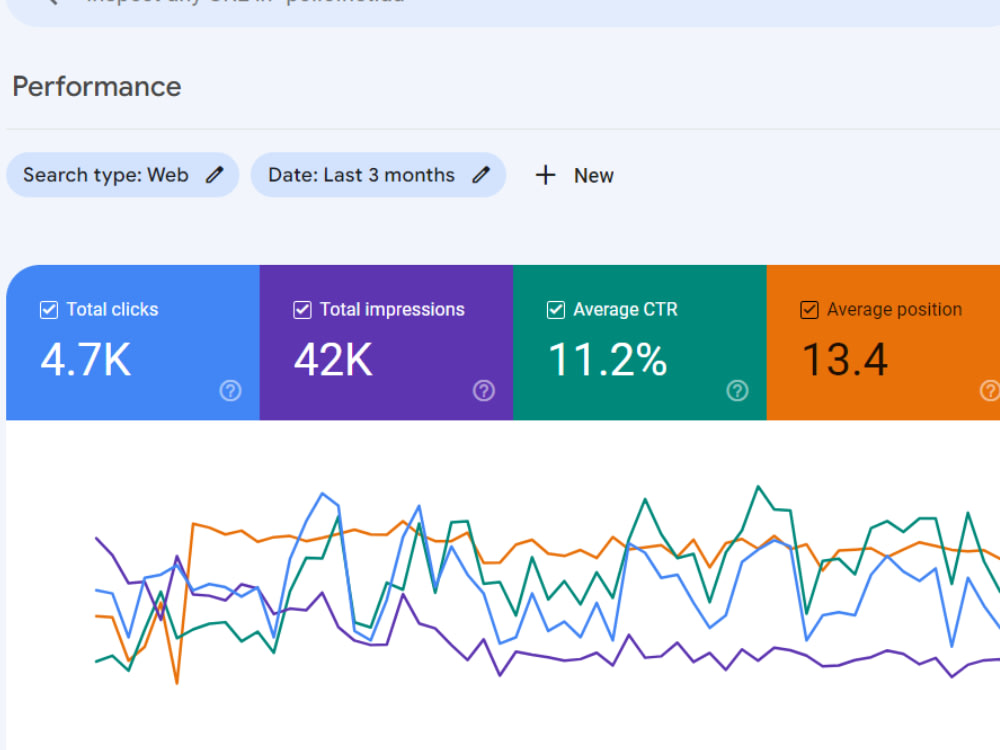
Task: Open help icon on Average CTR card
Action: [x=737, y=390]
